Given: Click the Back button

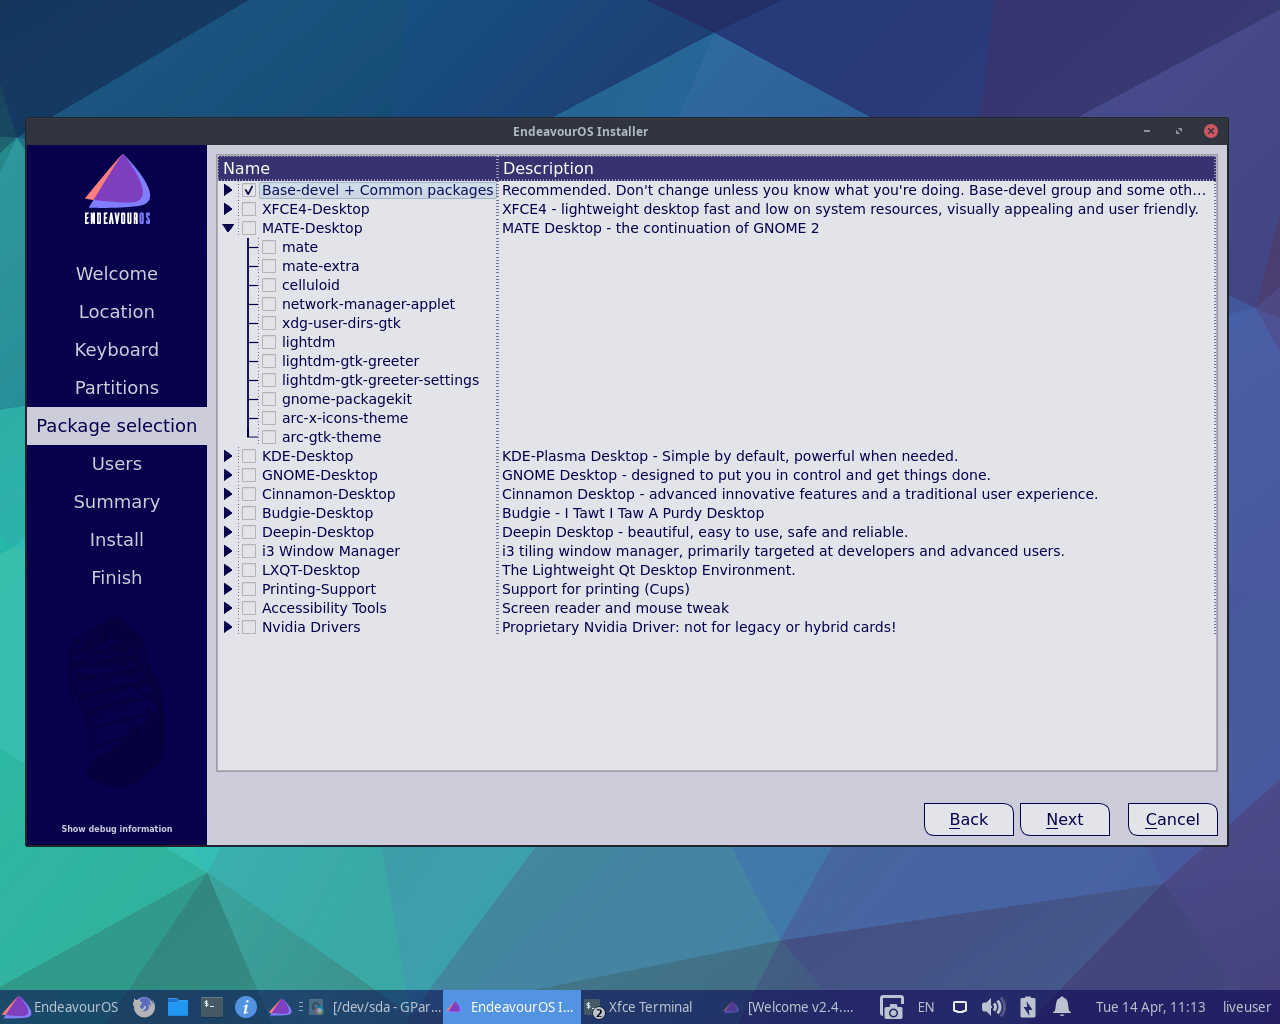Looking at the screenshot, I should [x=968, y=819].
